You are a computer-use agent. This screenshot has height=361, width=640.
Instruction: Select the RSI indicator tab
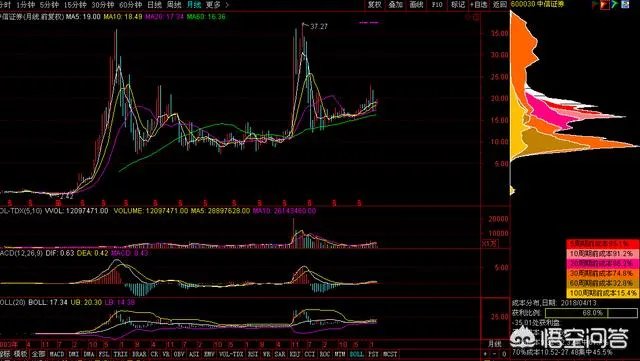(253, 354)
